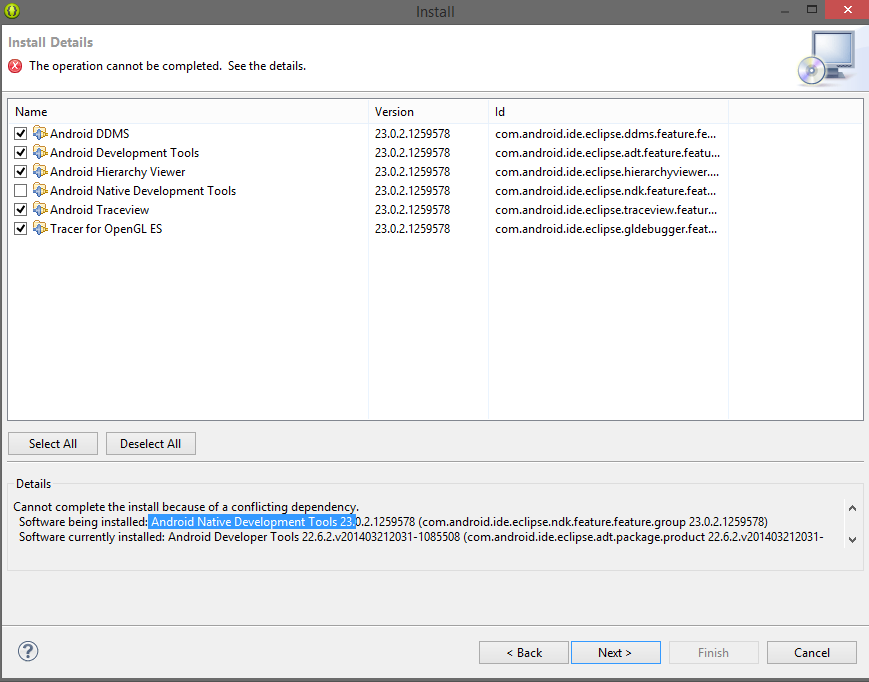This screenshot has width=869, height=682.
Task: Click the Android Native Development Tools feature icon
Action: coord(40,191)
